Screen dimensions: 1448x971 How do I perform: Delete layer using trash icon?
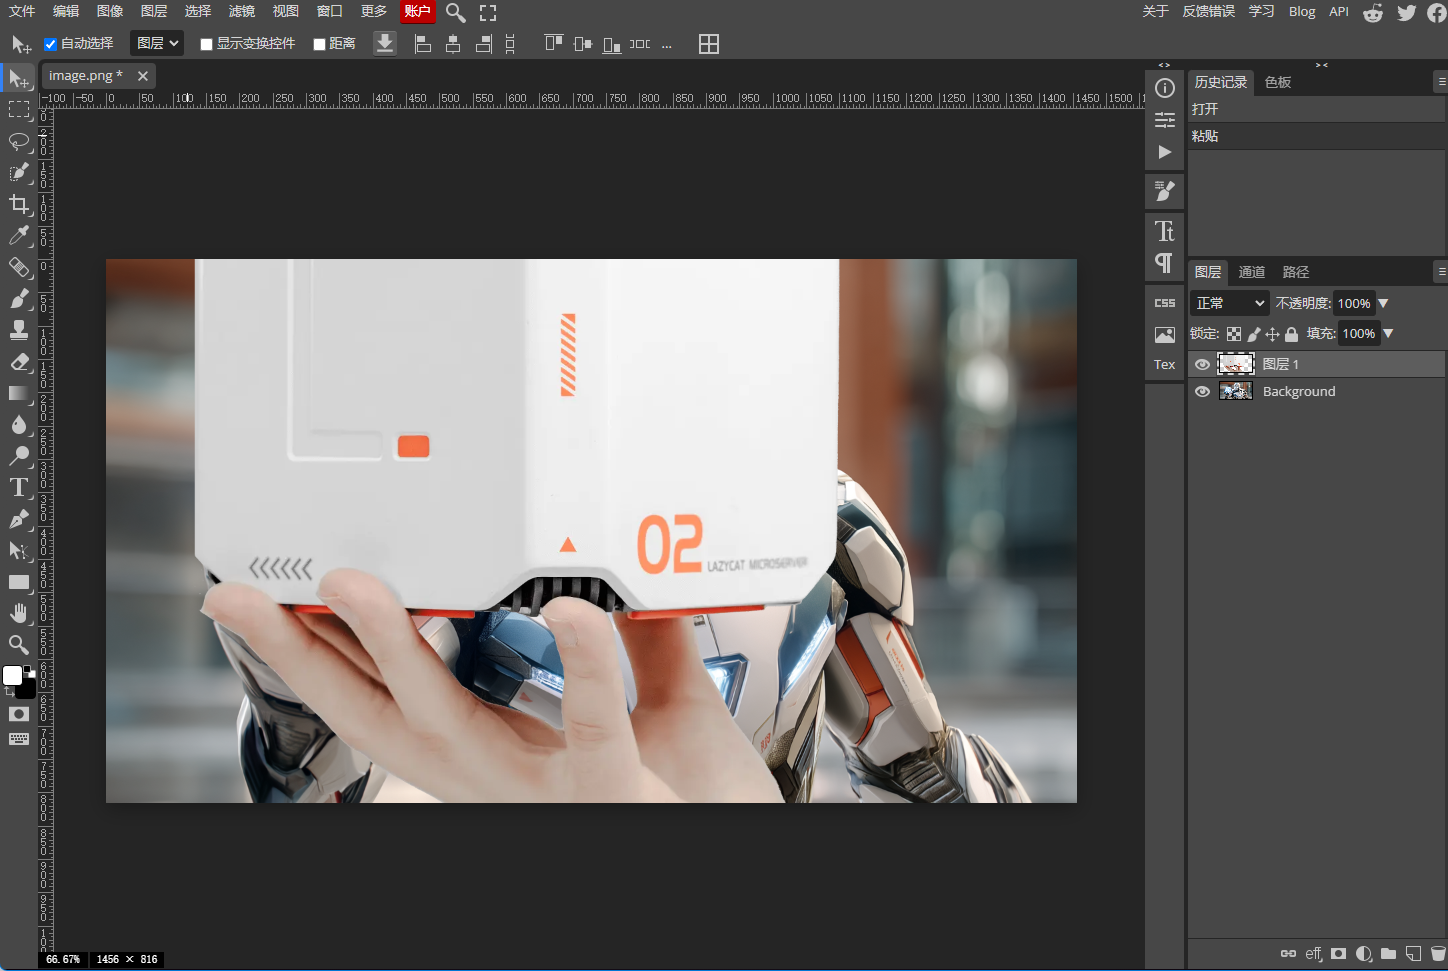point(1438,954)
